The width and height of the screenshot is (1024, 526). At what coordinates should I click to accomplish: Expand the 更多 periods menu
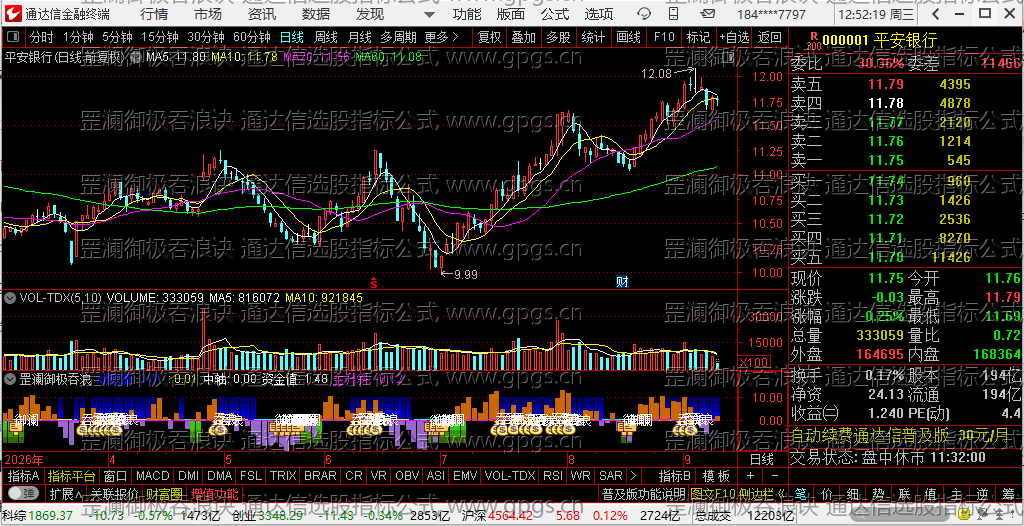click(441, 37)
